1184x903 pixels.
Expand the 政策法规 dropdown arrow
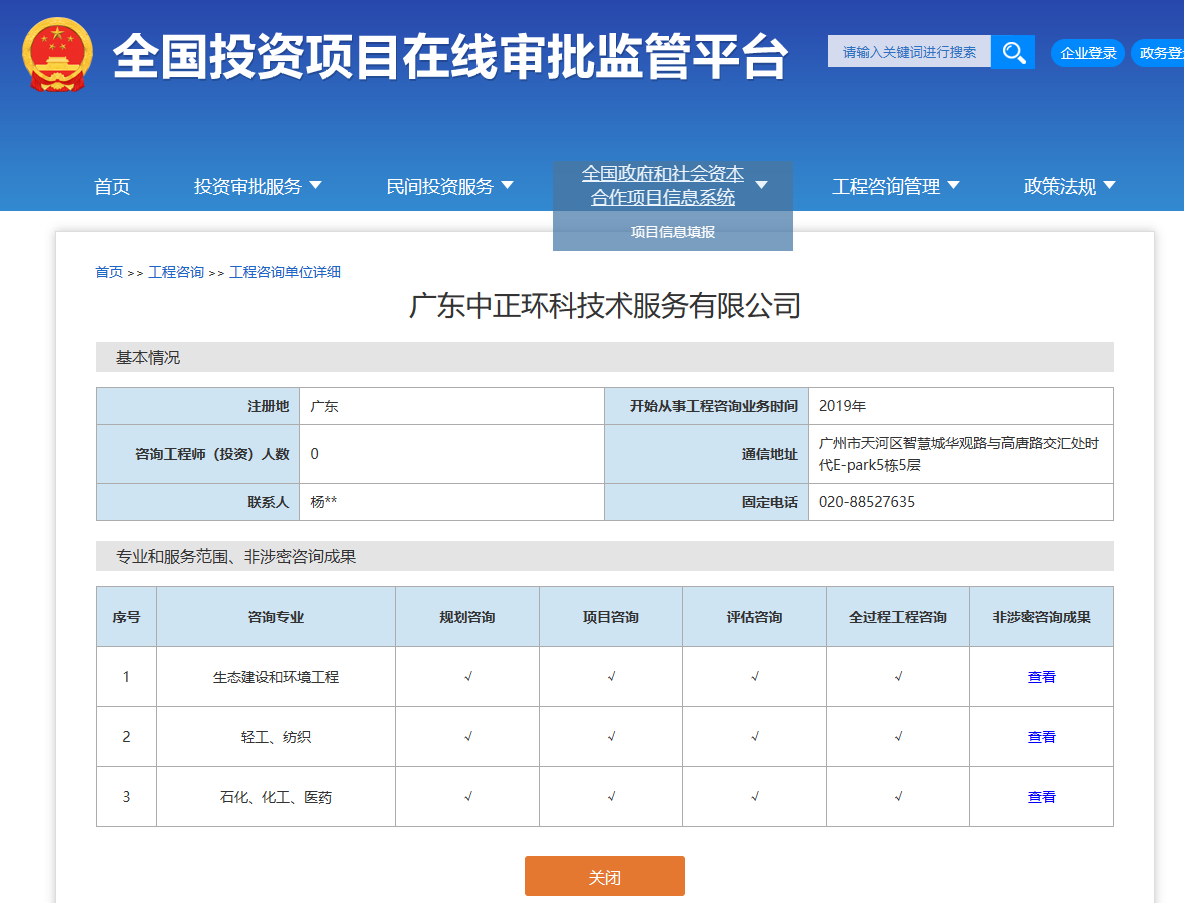[1109, 185]
